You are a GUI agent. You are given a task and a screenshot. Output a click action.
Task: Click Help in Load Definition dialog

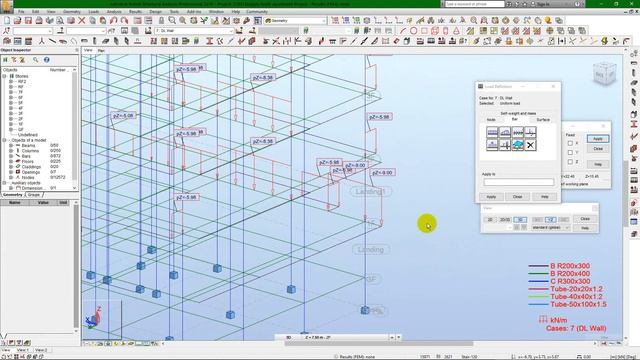[x=544, y=197]
